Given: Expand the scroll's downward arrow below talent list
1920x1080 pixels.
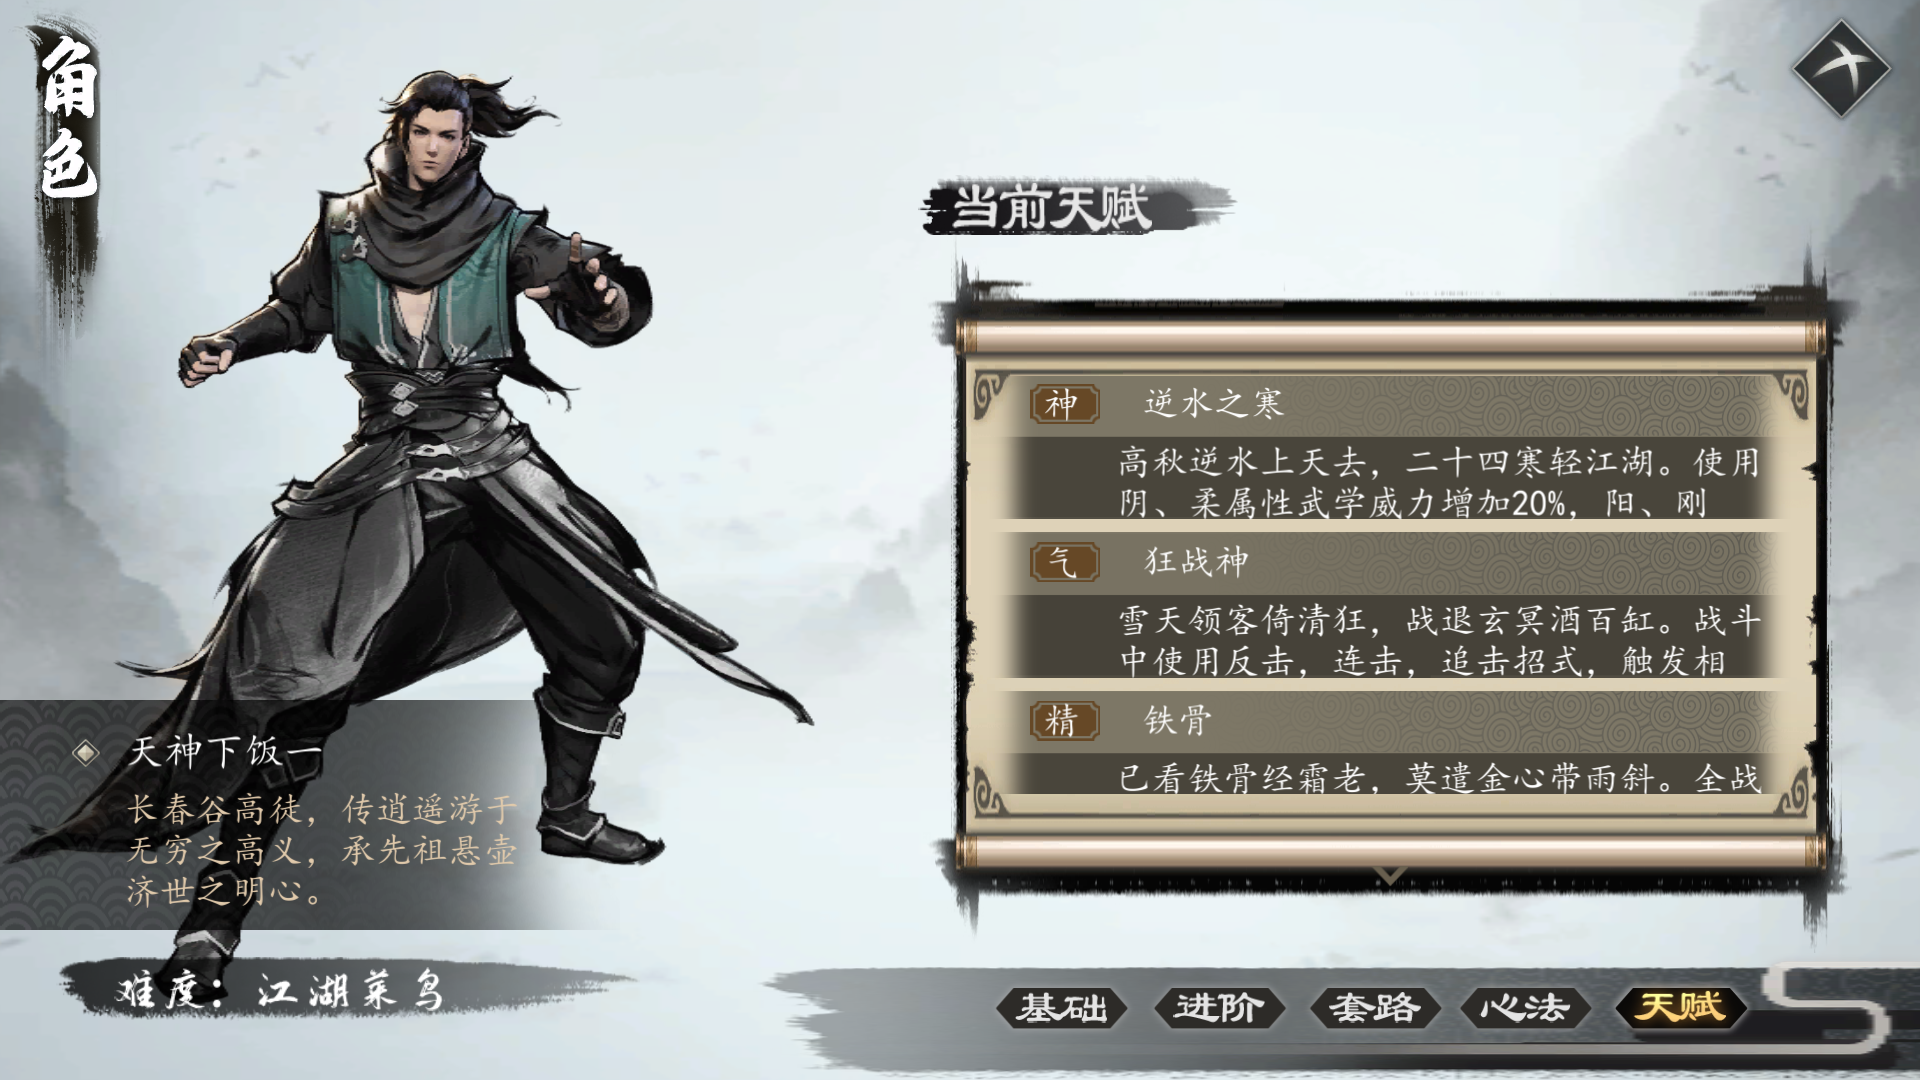Looking at the screenshot, I should (1389, 877).
